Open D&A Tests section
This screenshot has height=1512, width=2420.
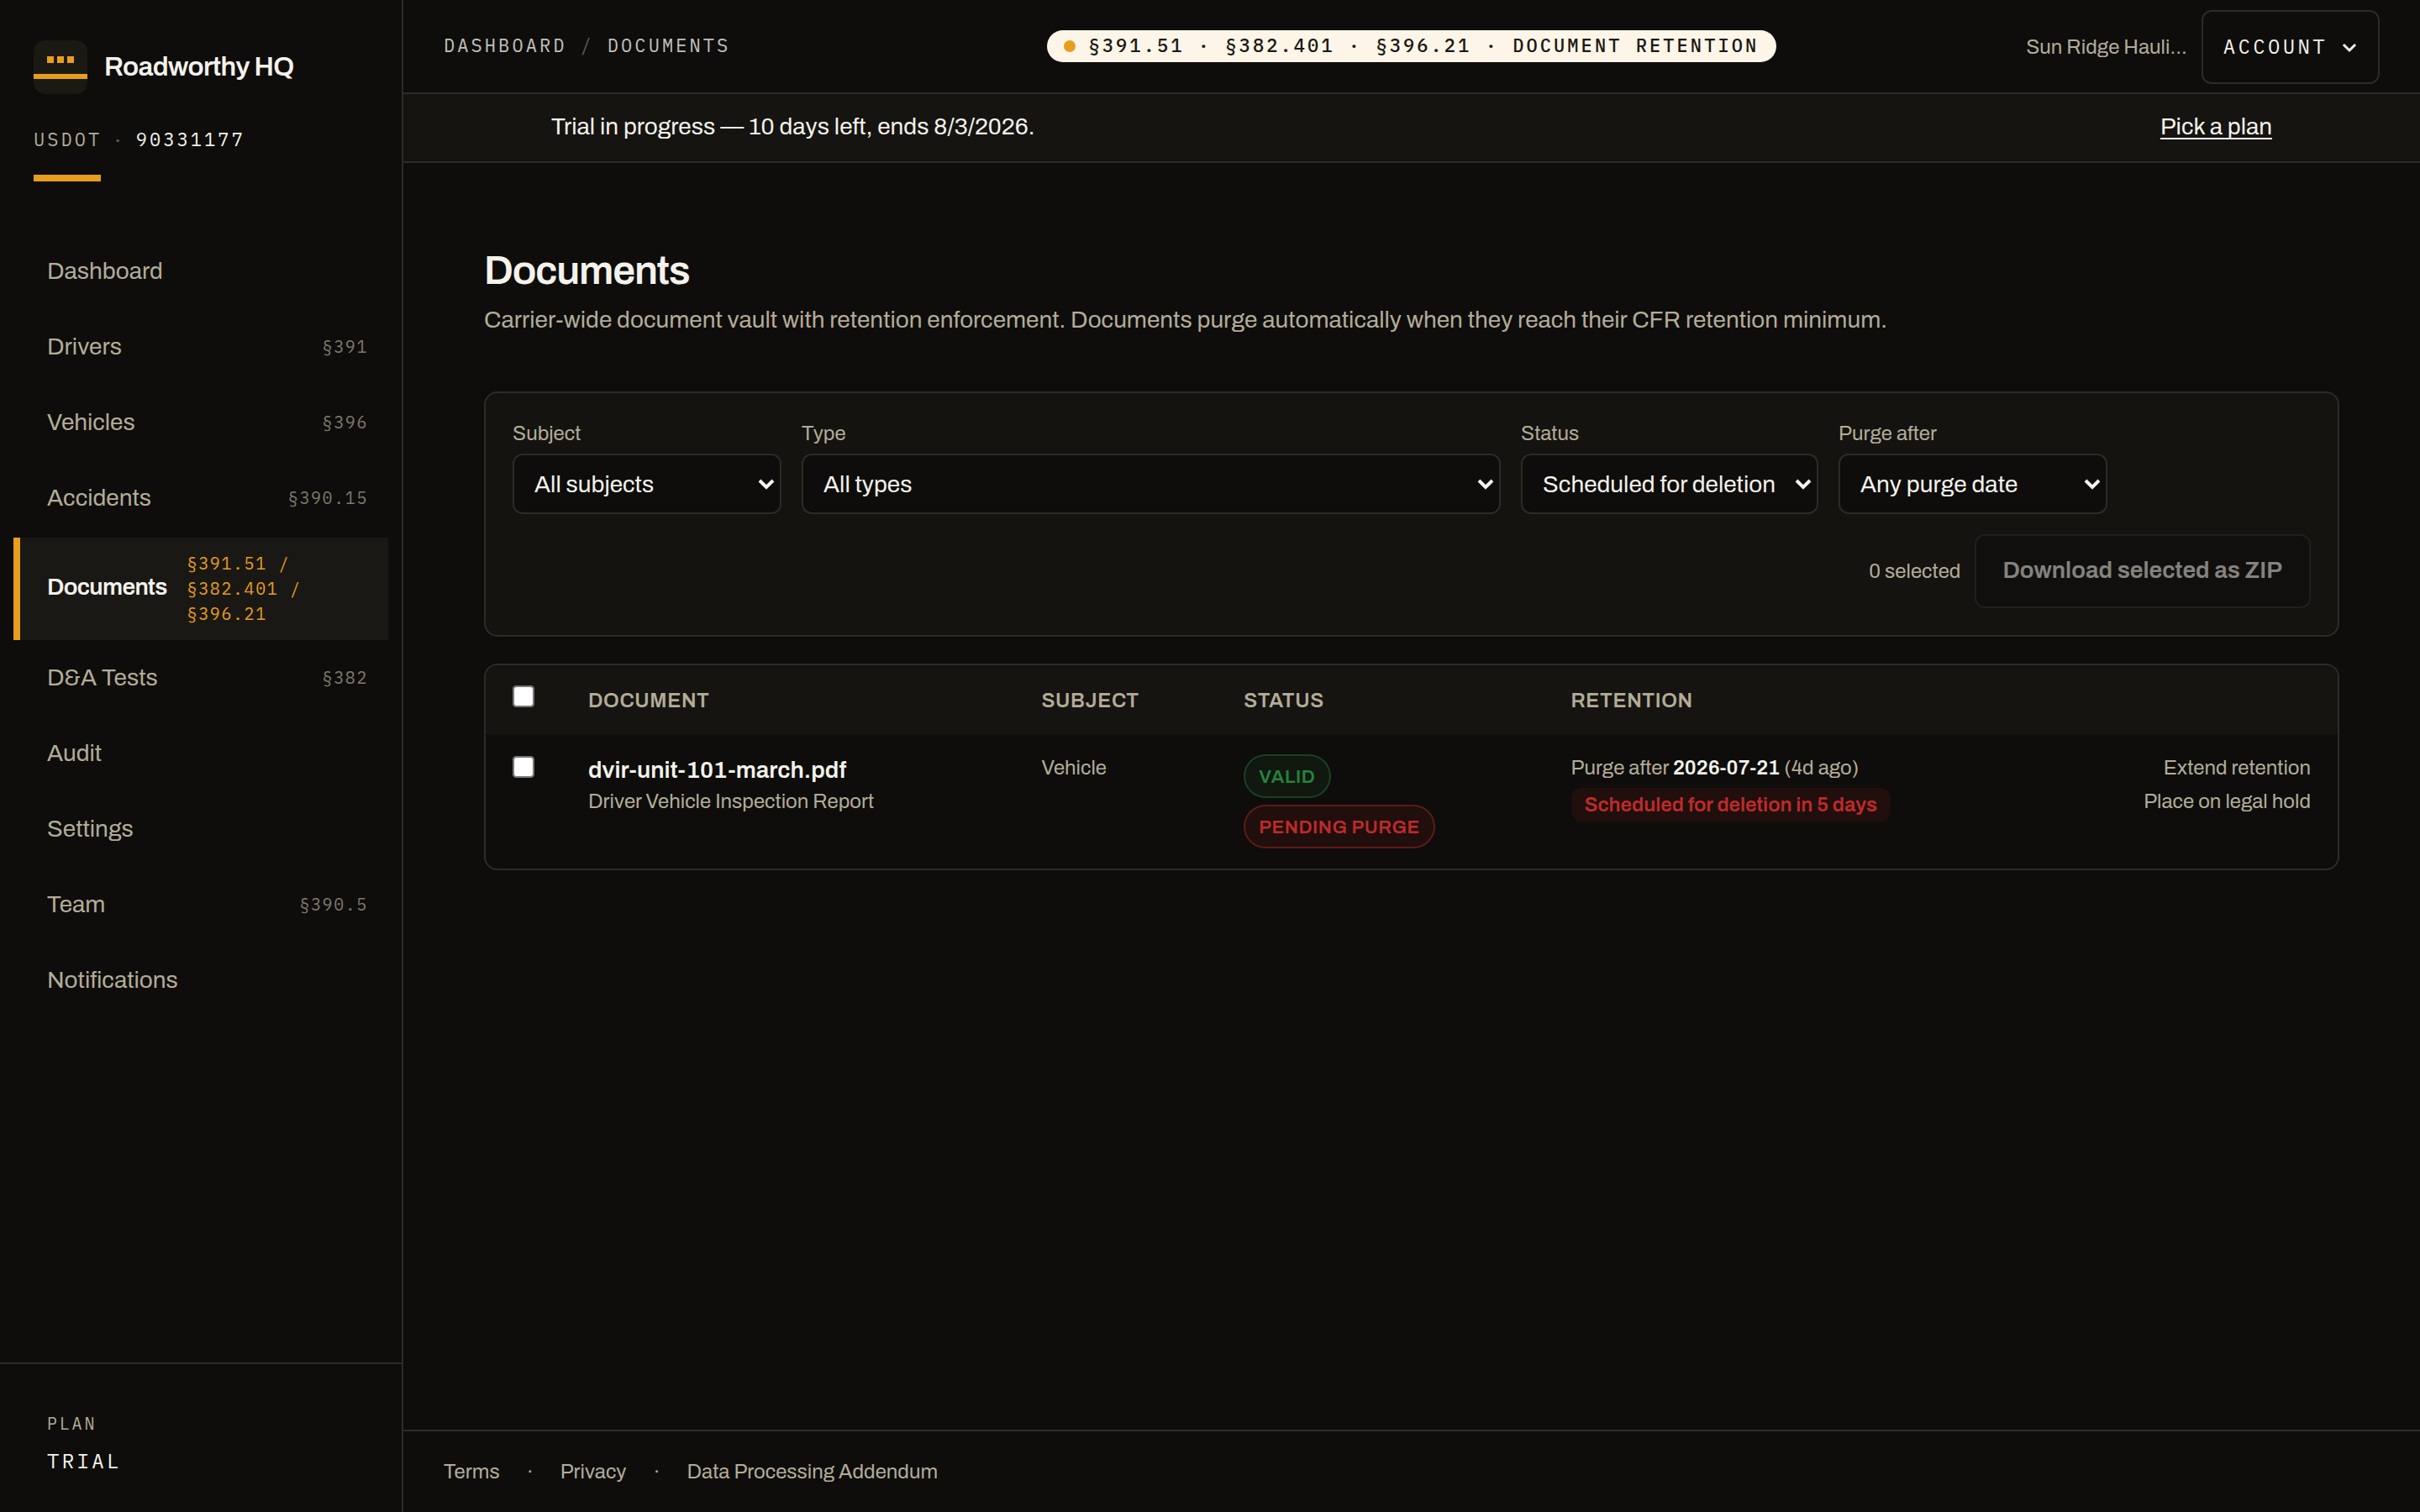[201, 678]
